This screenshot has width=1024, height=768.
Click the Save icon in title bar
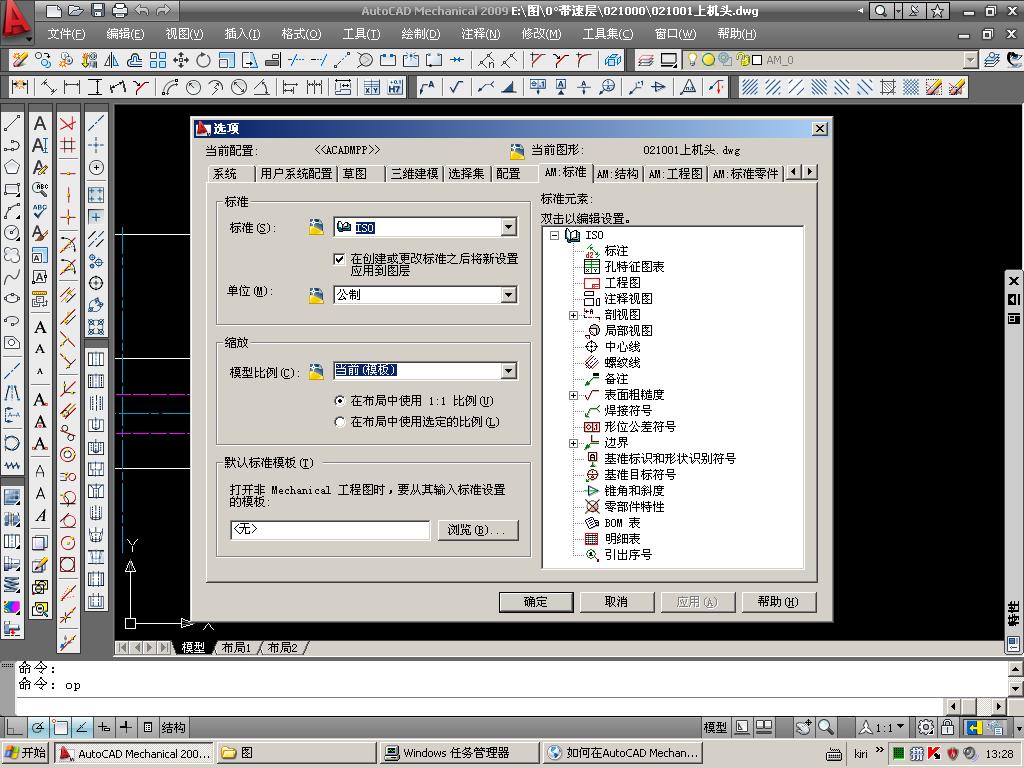point(97,10)
